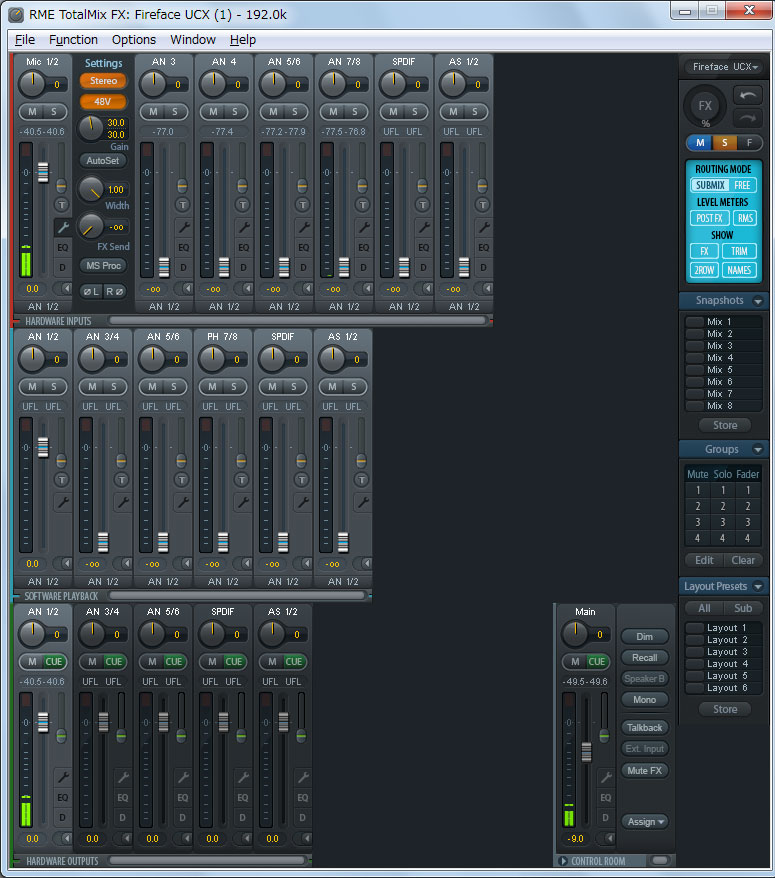Screen dimensions: 775x878
Task: Select SUBMIX routing mode
Action: click(x=710, y=185)
